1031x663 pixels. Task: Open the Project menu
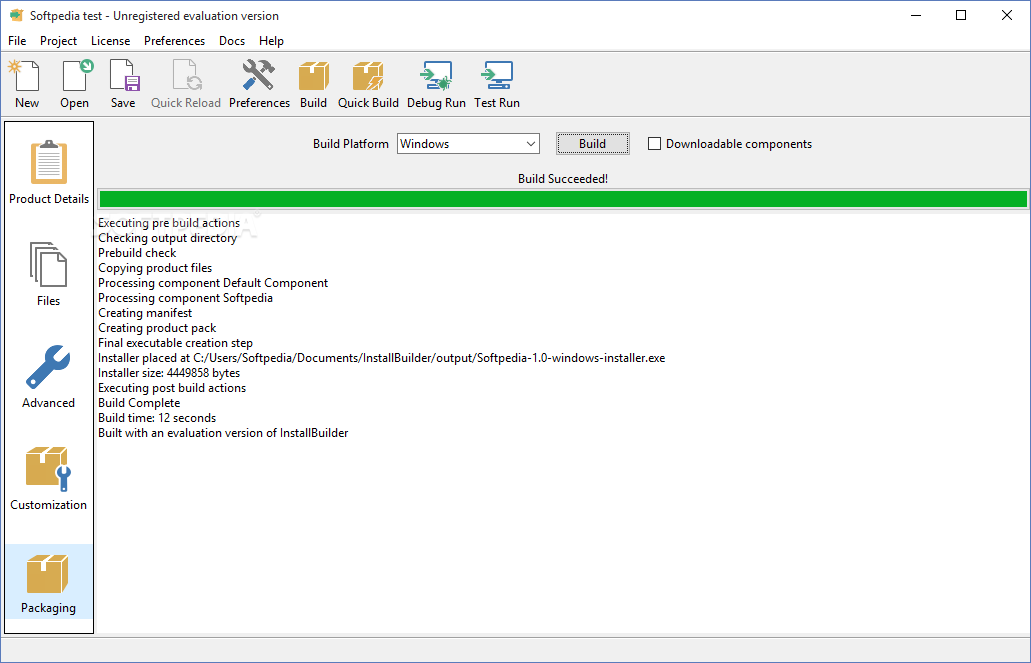[59, 41]
